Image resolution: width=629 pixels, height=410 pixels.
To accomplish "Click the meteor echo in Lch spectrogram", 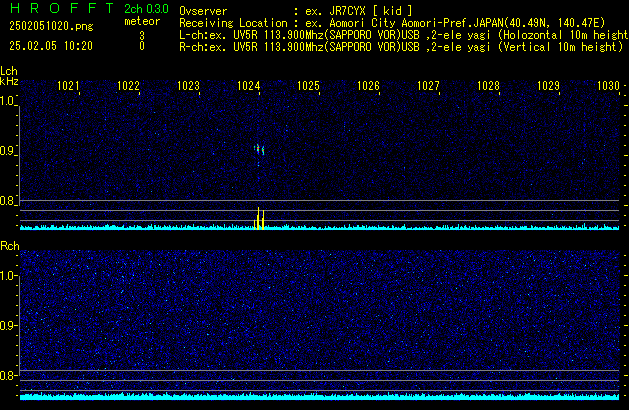I will (259, 150).
